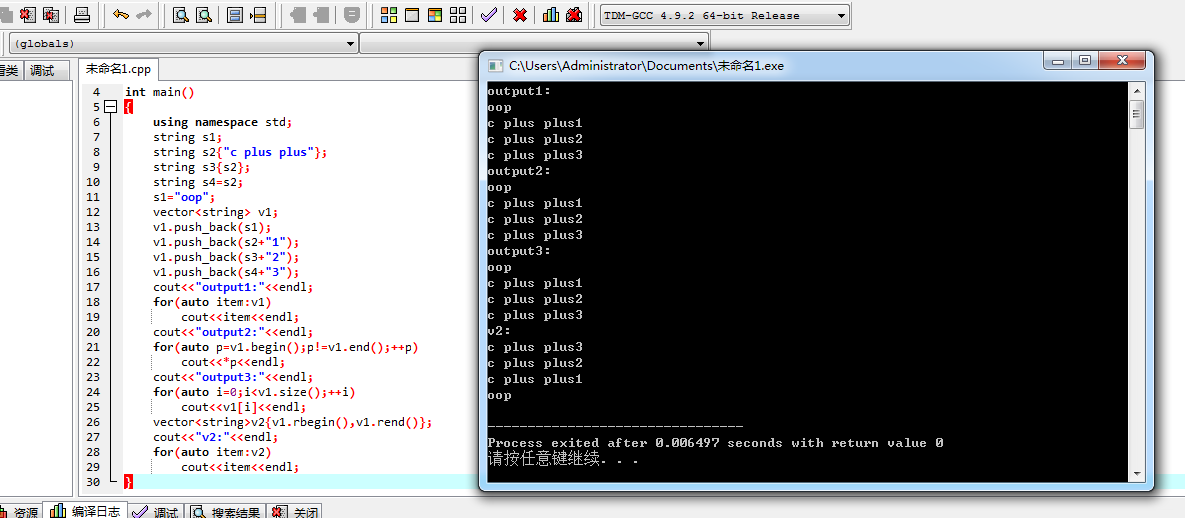
Task: Click the '请按任意键继续' console prompt
Action: click(563, 459)
